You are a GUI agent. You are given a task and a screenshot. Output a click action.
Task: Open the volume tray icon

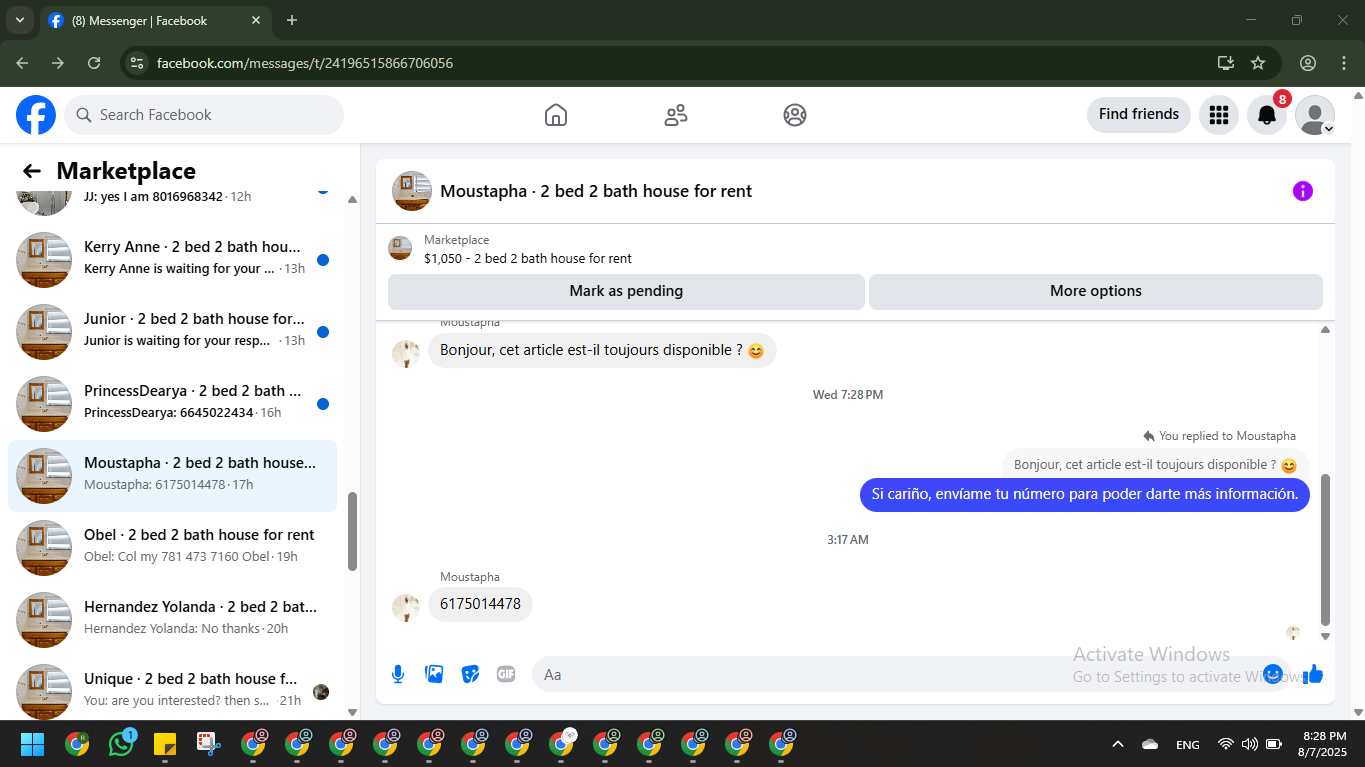point(1250,744)
